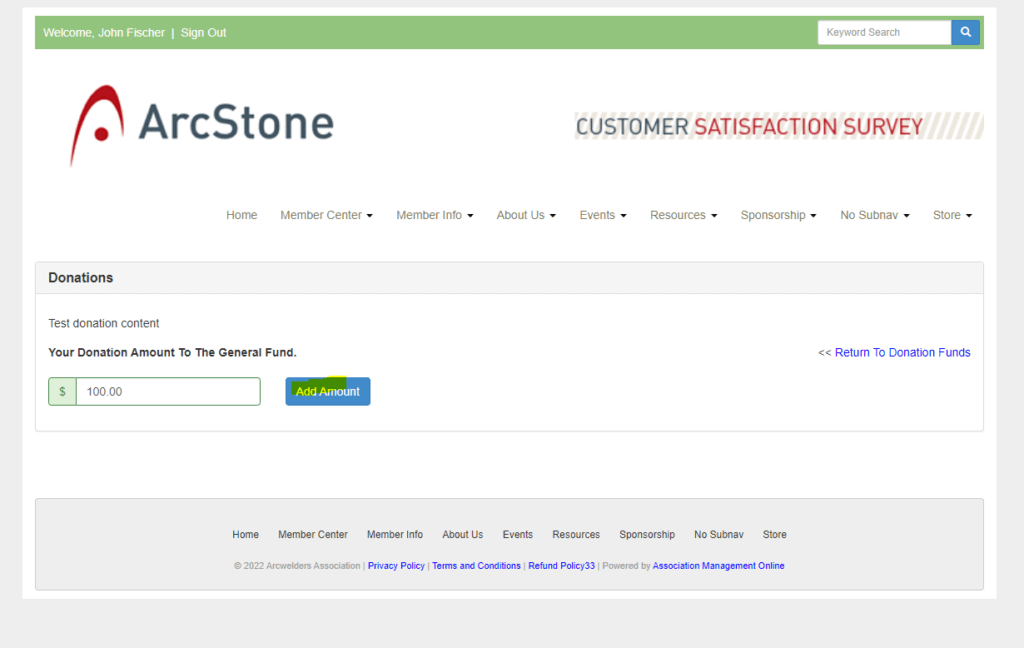The height and width of the screenshot is (648, 1024).
Task: Open the Resources dropdown in navbar
Action: tap(683, 215)
